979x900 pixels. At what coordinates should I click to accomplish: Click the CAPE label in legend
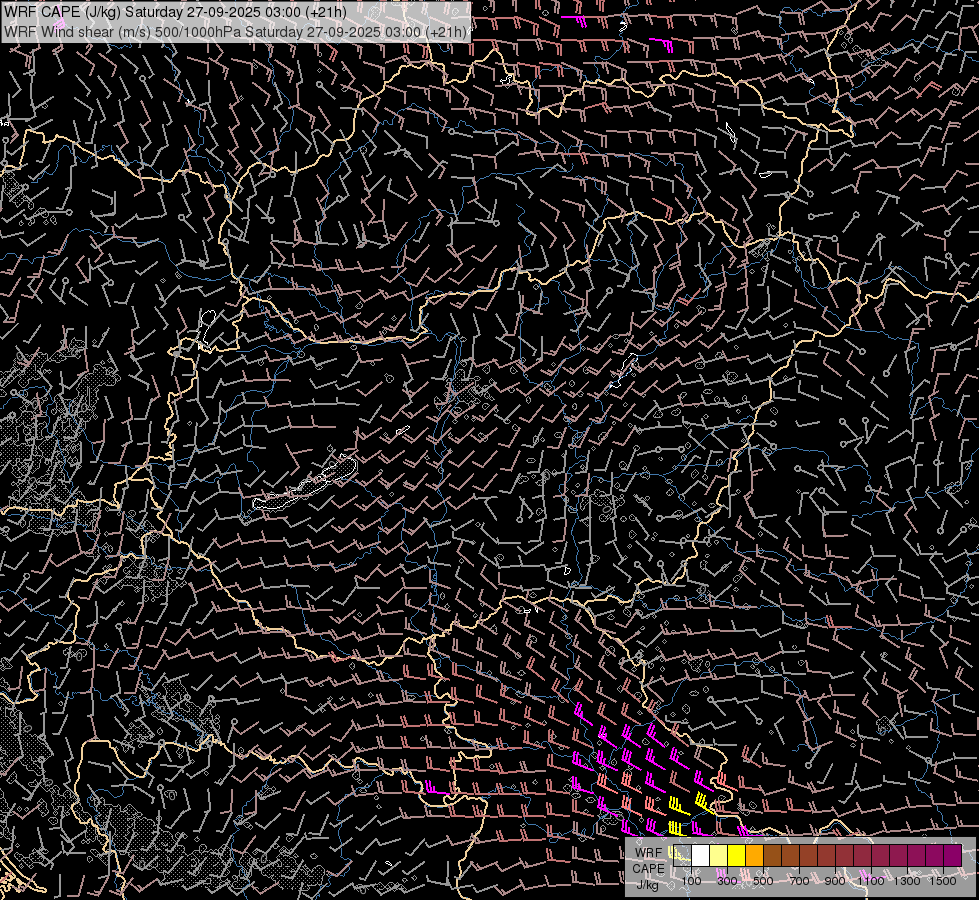(x=648, y=868)
